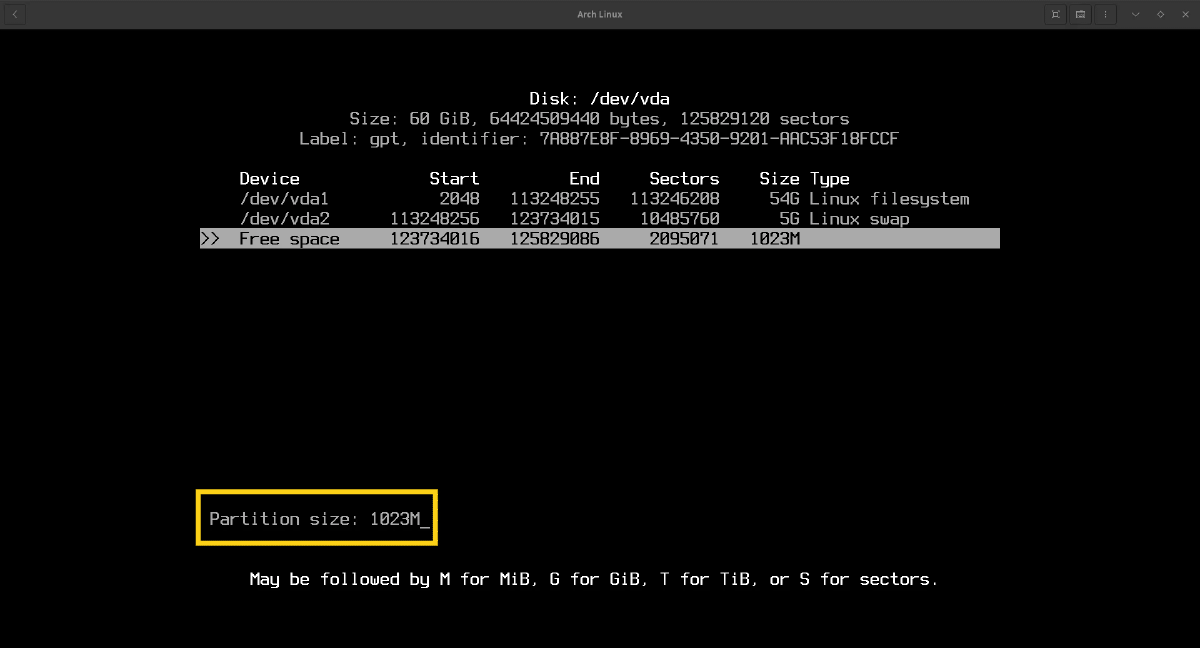The image size is (1200, 648).
Task: Click the Device column header
Action: click(x=269, y=179)
